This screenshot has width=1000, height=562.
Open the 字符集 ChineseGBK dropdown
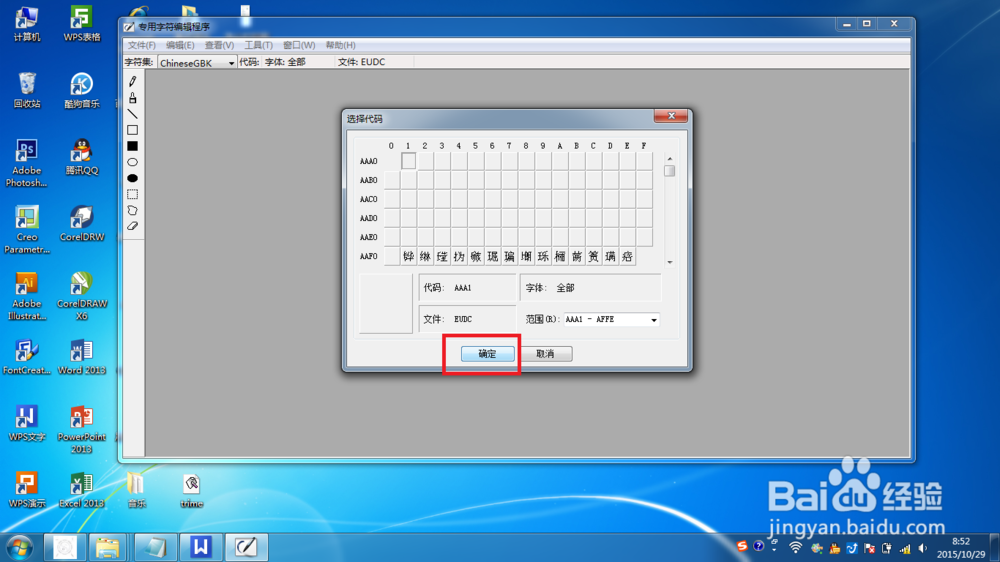pos(197,63)
